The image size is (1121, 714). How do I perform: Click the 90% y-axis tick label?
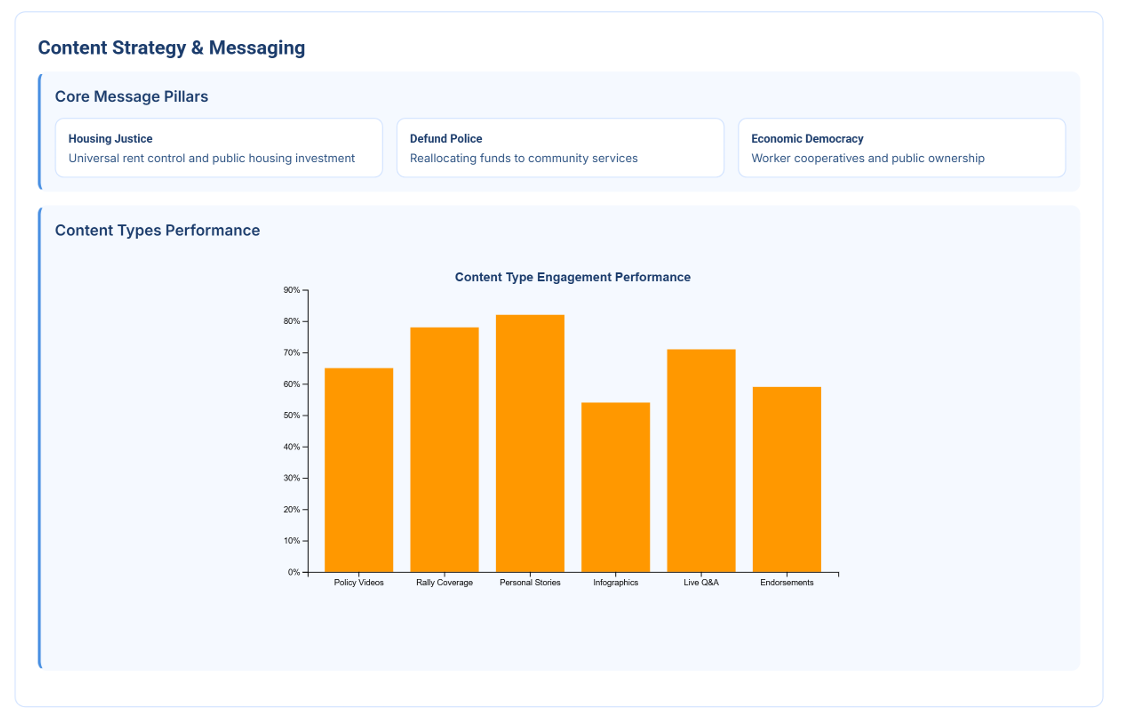pos(291,290)
